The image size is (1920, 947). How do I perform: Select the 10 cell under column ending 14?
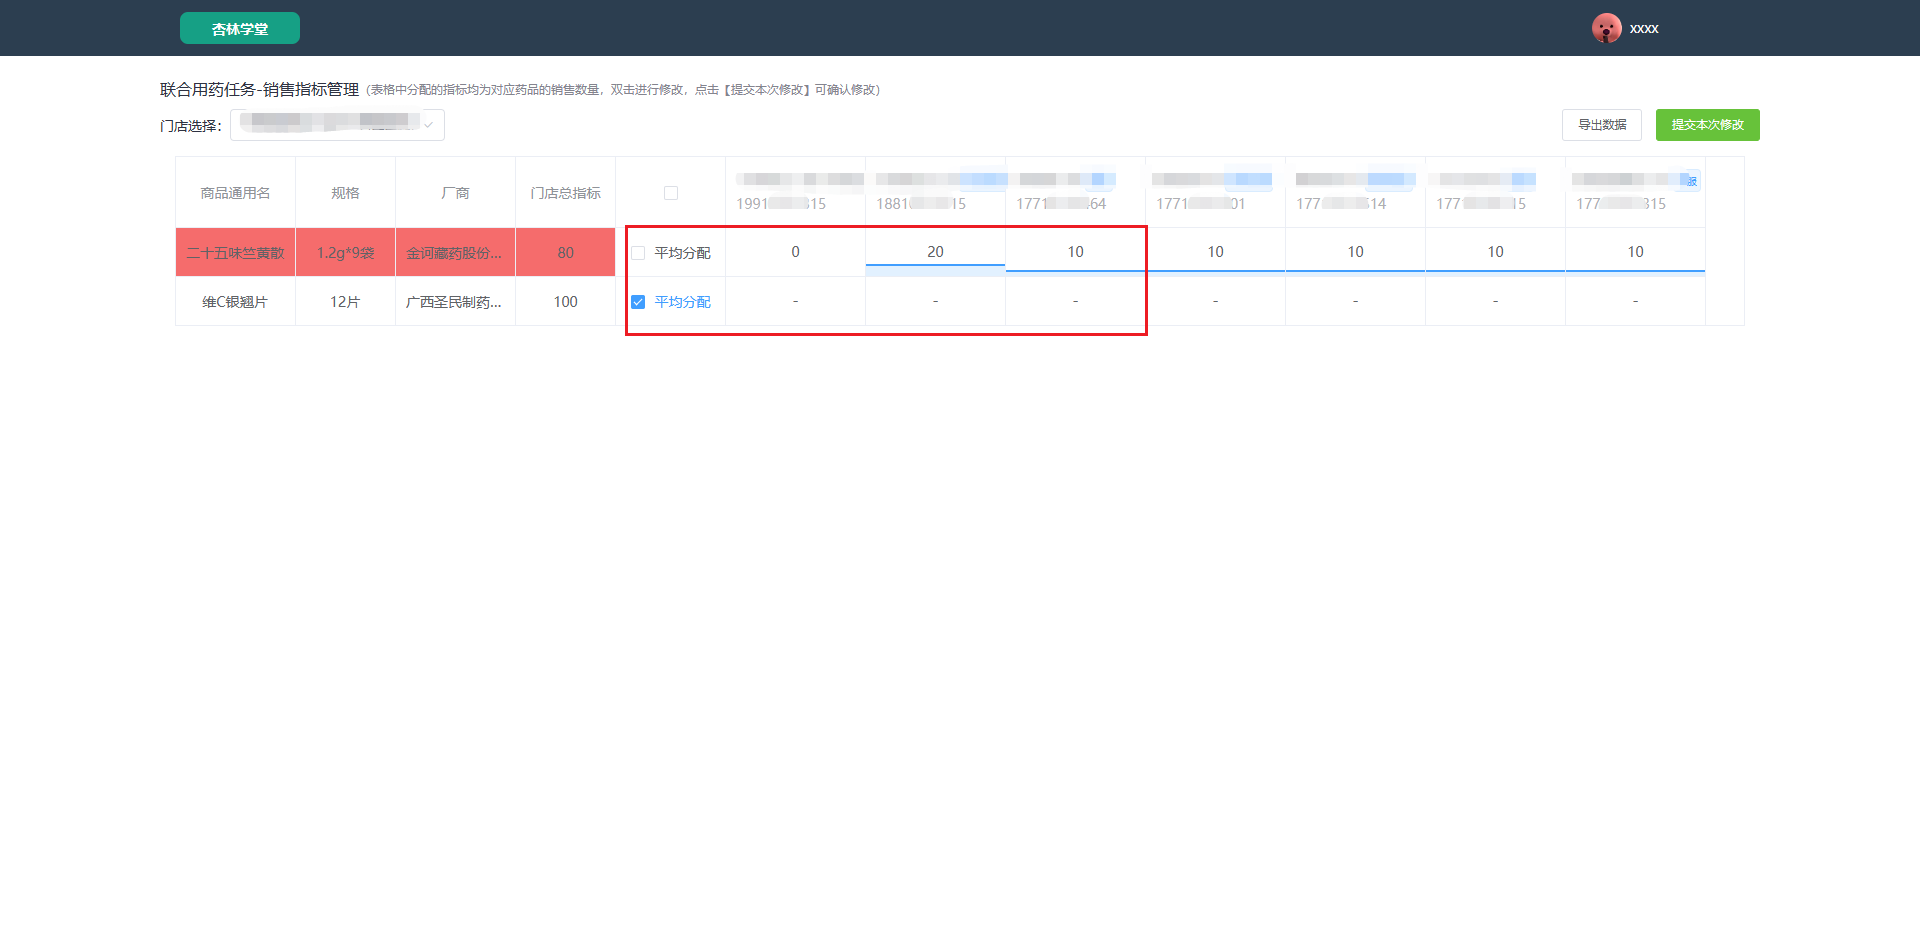(x=1355, y=252)
